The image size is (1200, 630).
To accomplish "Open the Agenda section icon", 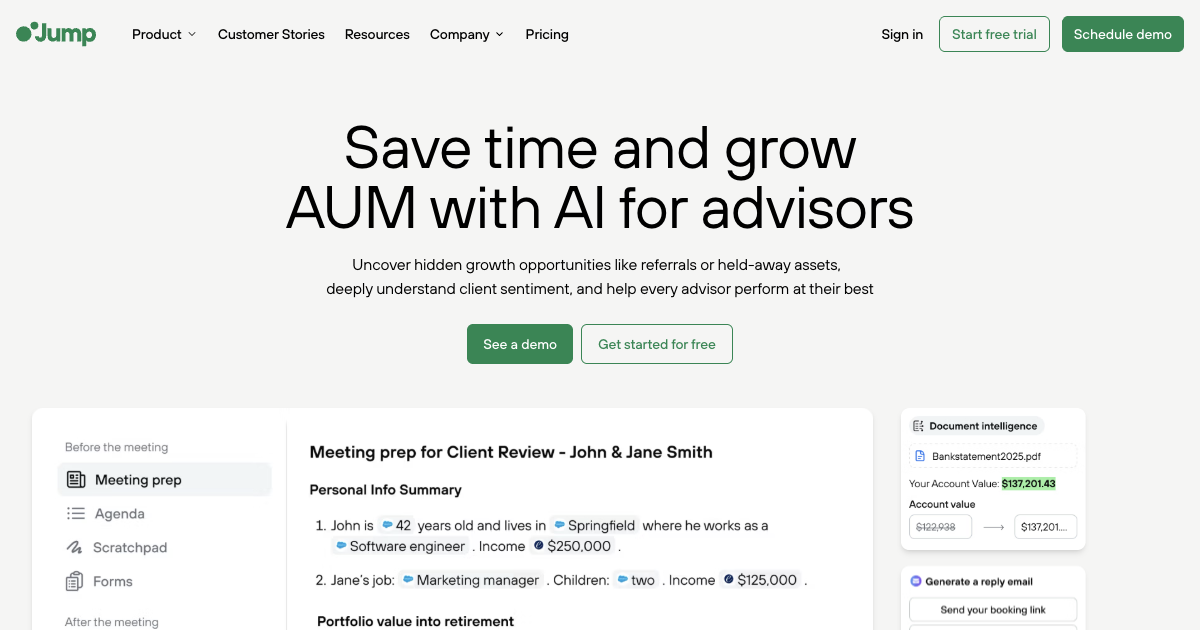I will click(x=77, y=513).
